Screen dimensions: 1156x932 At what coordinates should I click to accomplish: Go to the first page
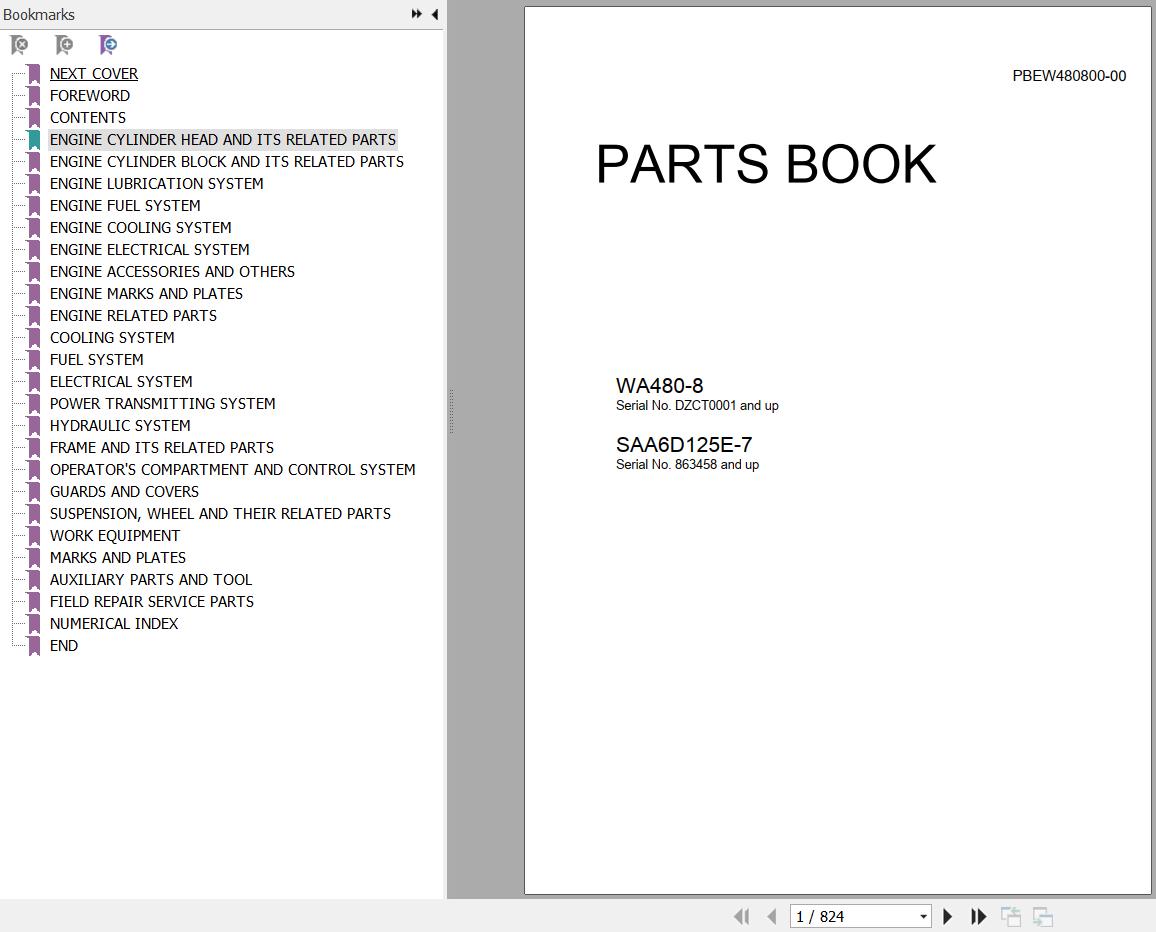click(x=742, y=917)
